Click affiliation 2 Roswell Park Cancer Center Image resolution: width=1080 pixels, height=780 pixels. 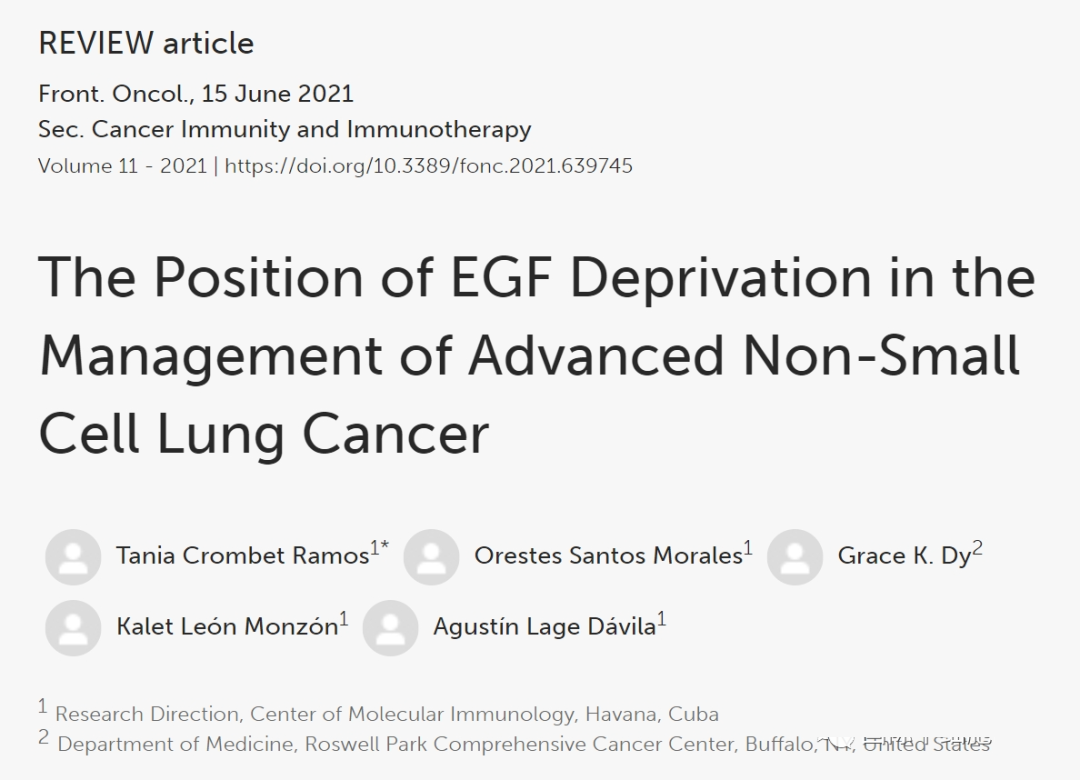click(x=523, y=744)
